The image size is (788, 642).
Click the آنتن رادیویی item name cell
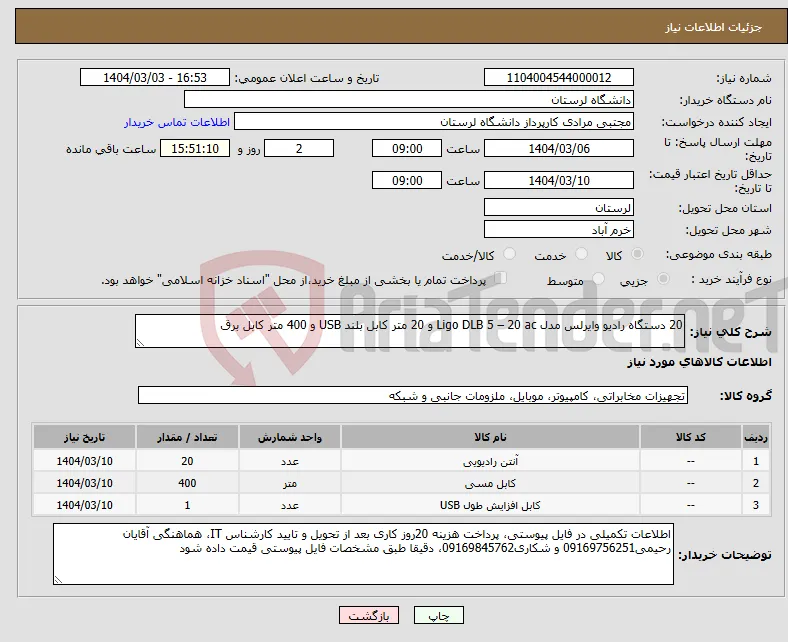490,461
